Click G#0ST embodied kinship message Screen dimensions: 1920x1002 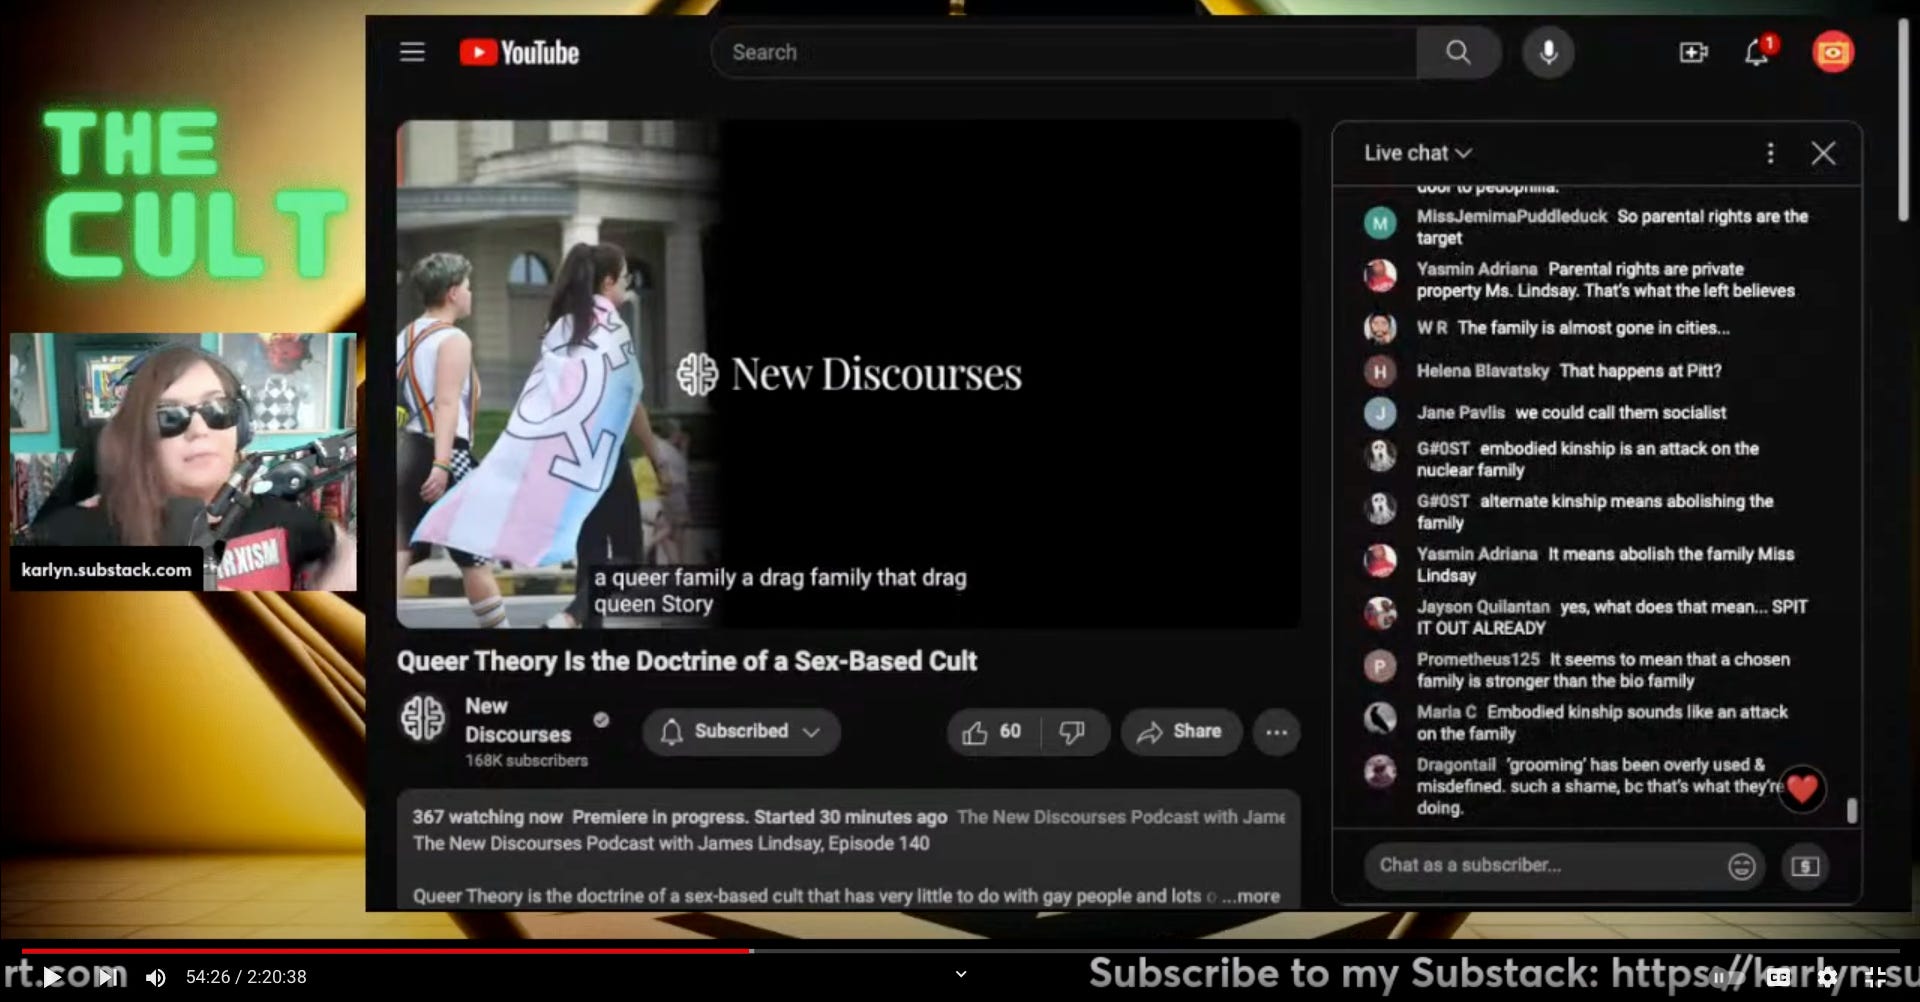(1587, 459)
